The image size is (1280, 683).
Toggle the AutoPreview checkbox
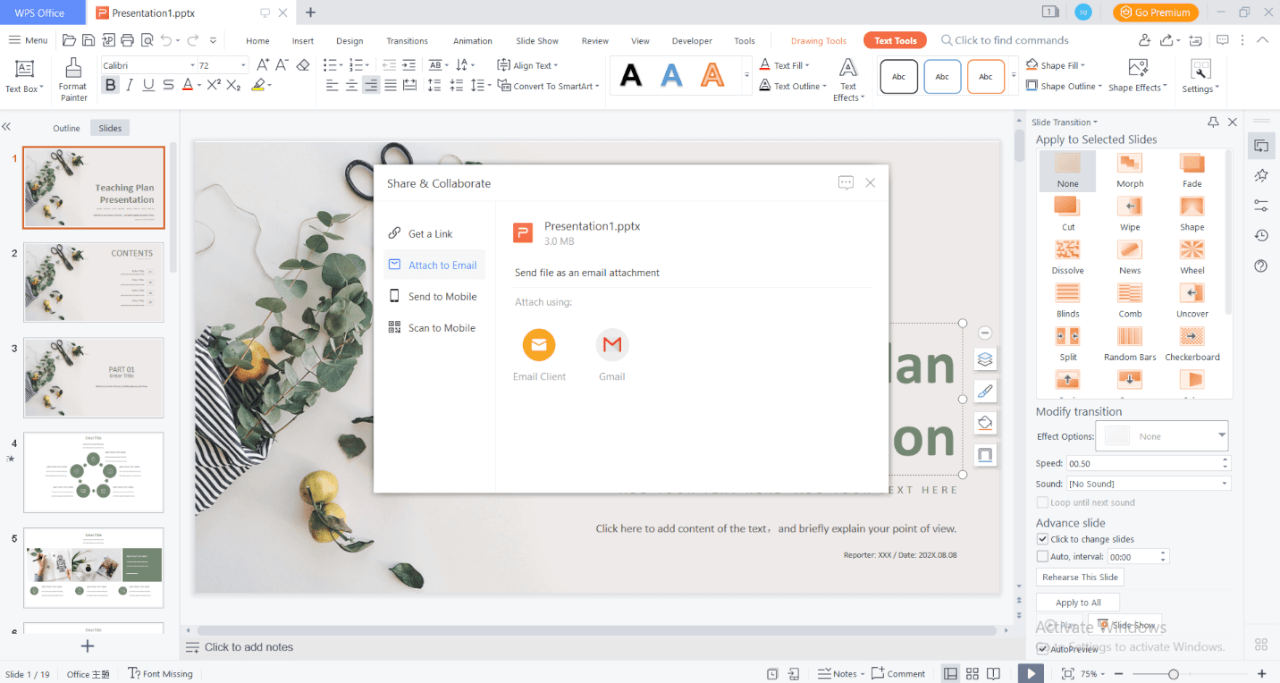[1043, 649]
